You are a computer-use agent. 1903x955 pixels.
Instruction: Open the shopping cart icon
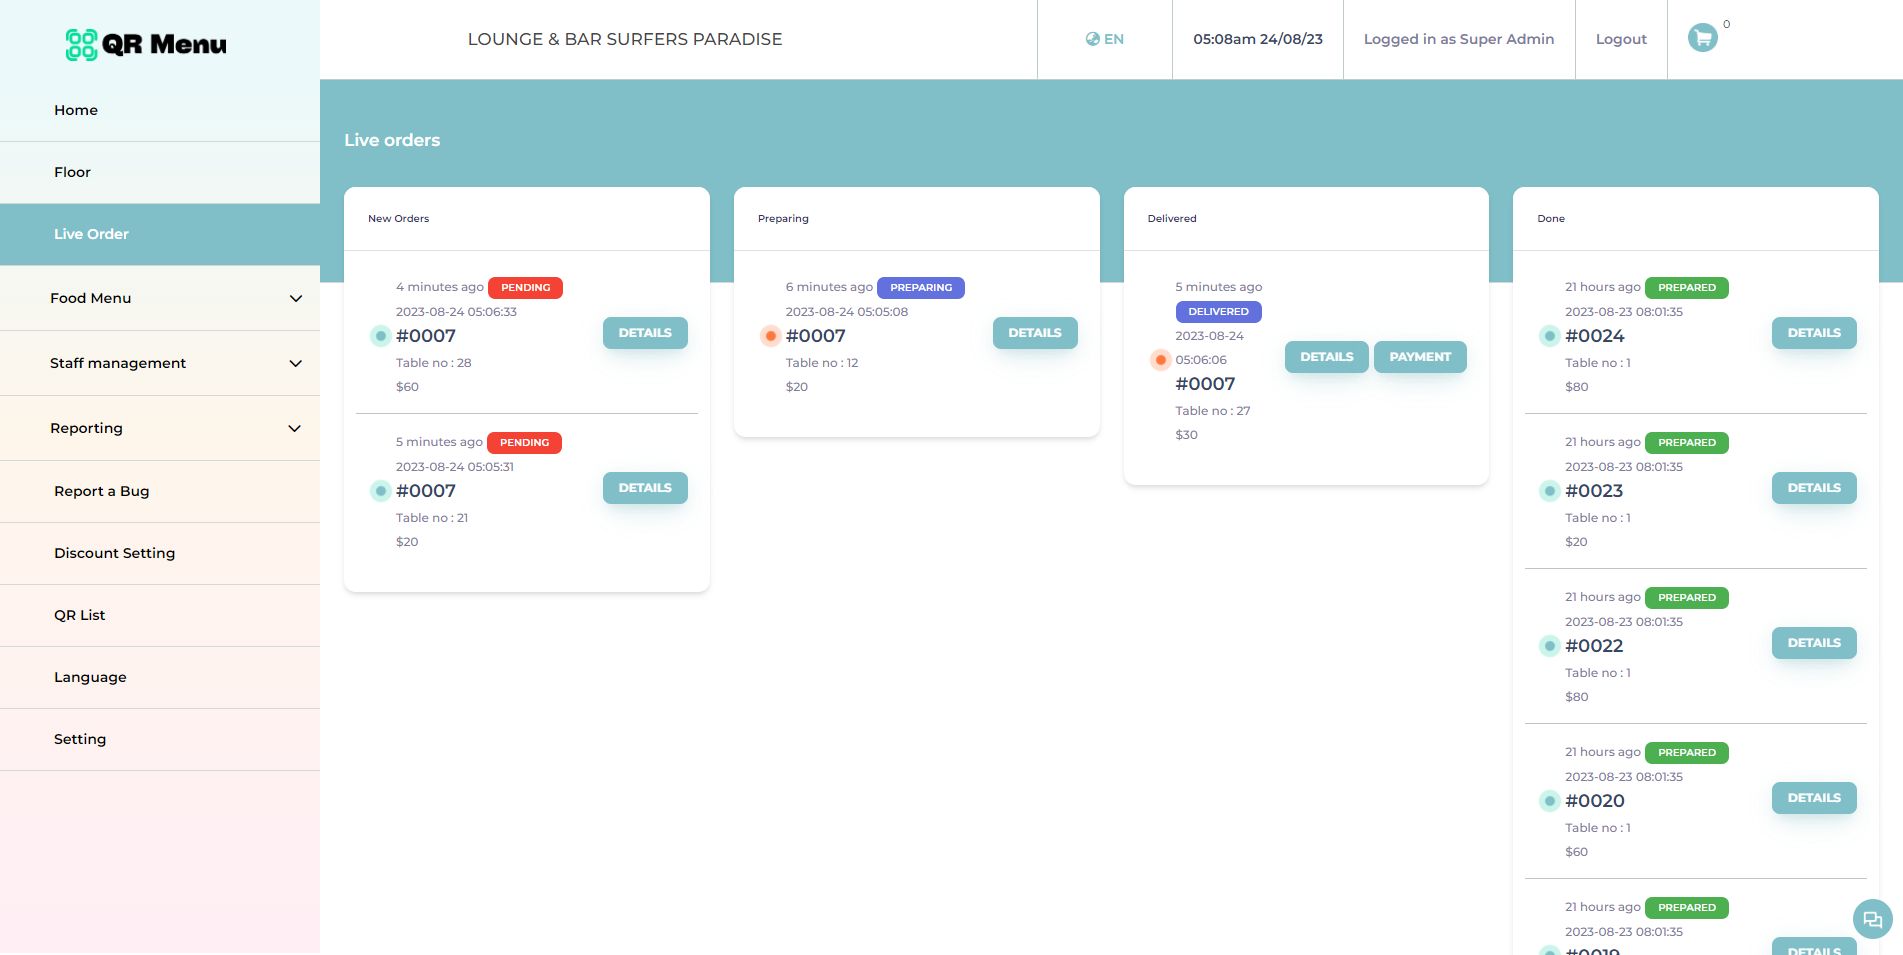pos(1702,38)
